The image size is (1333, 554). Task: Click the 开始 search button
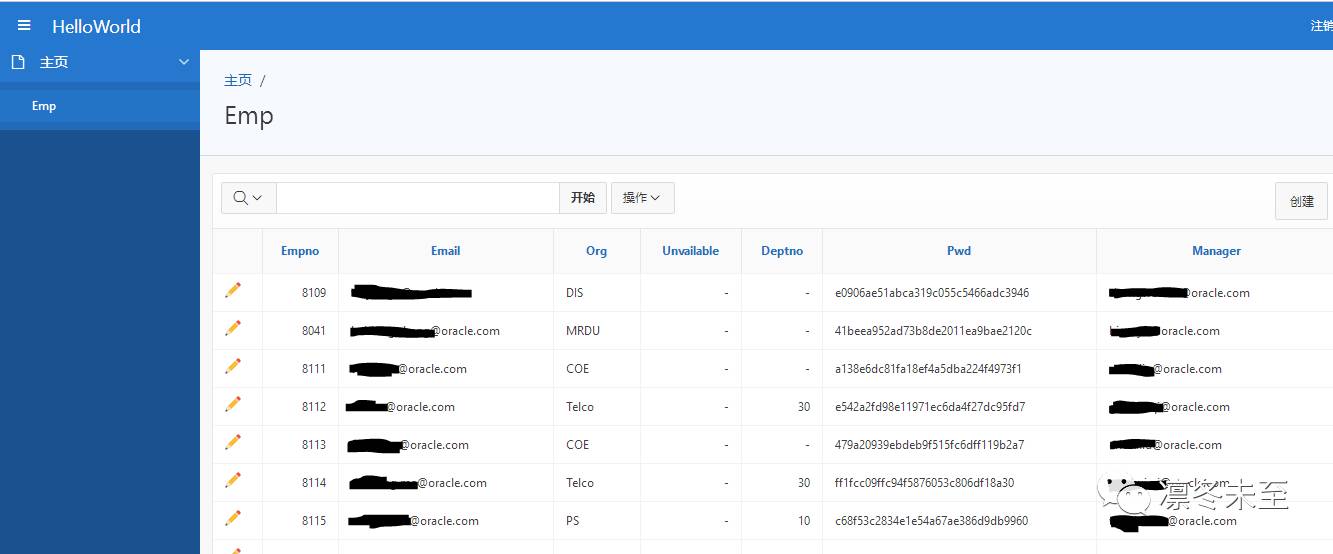(583, 198)
